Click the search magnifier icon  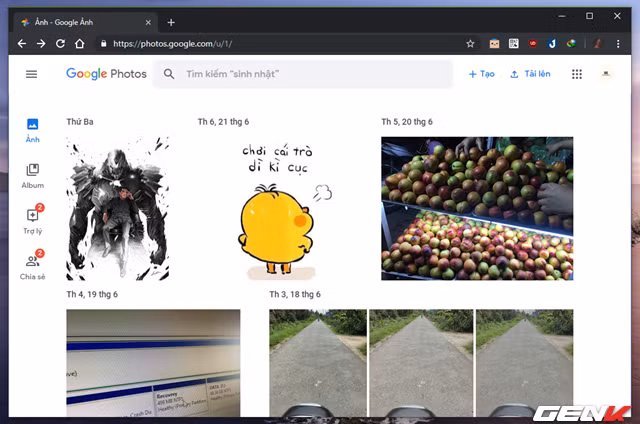(169, 74)
